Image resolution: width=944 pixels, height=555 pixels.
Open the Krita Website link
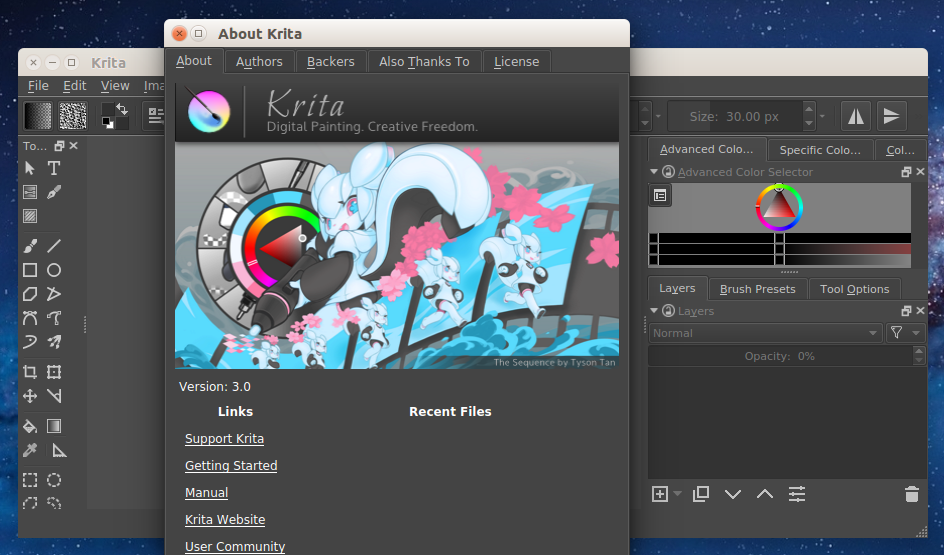point(225,519)
